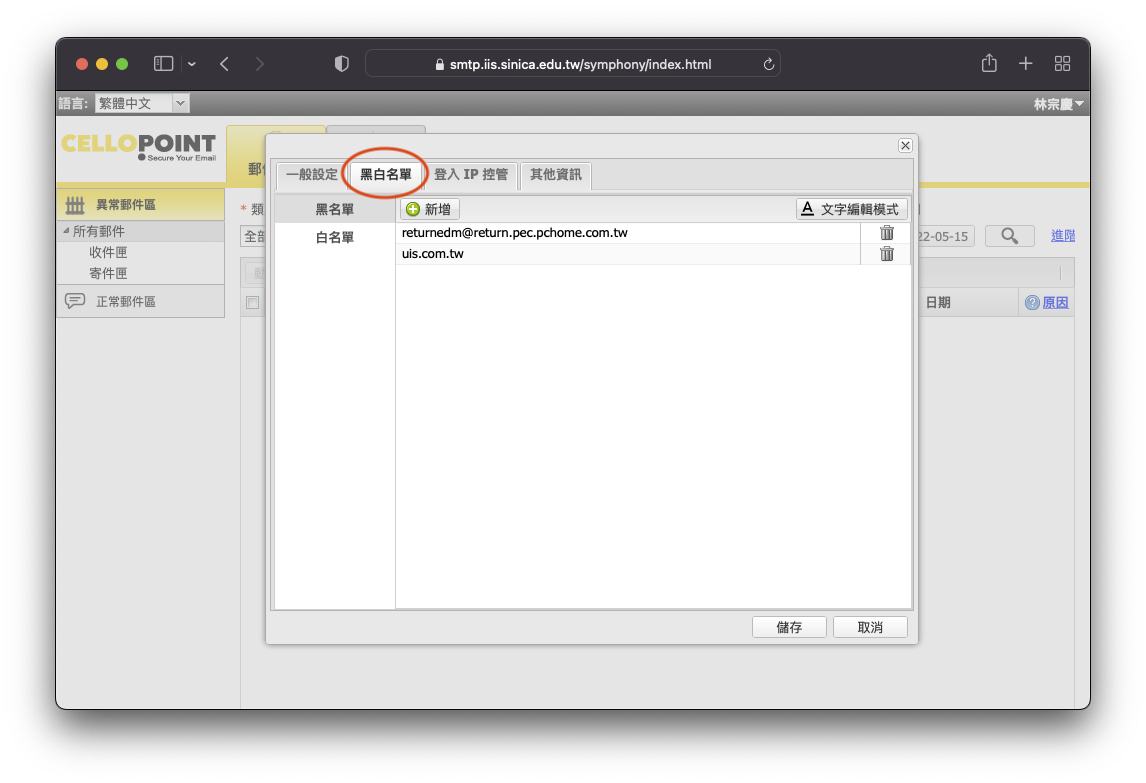Show the Safari tab overview

tap(1063, 64)
